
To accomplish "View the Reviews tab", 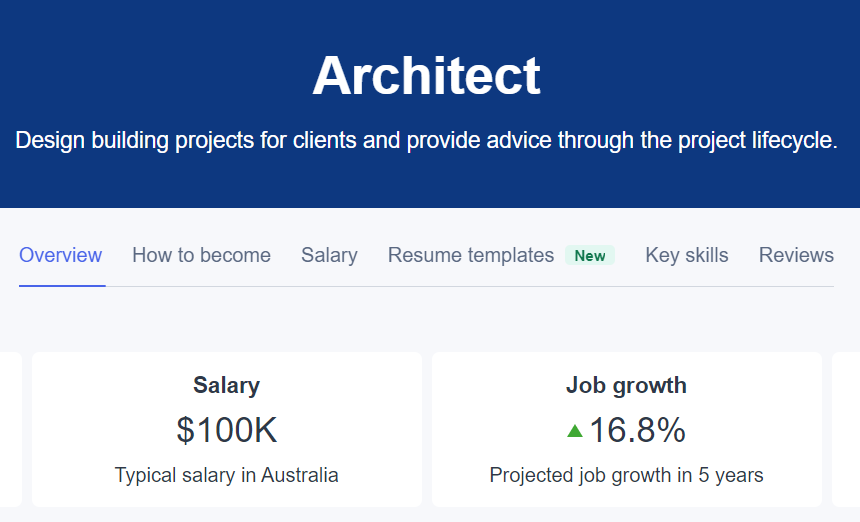I will 796,255.
